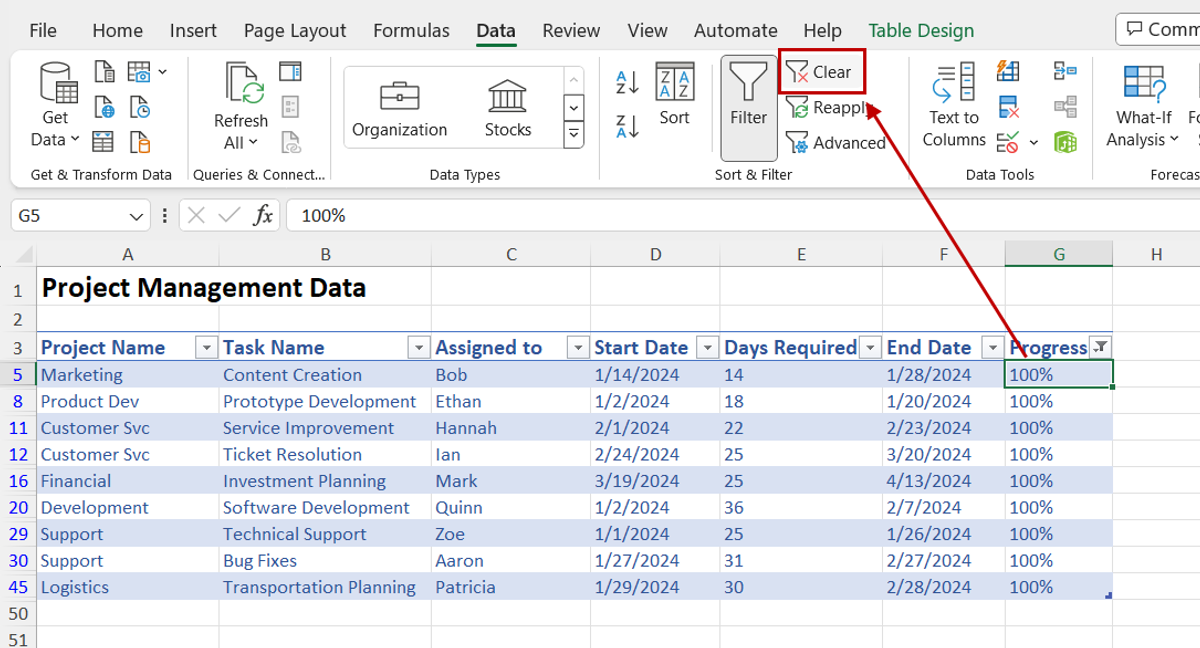1200x648 pixels.
Task: Open the Formulas ribbon tab
Action: point(410,30)
